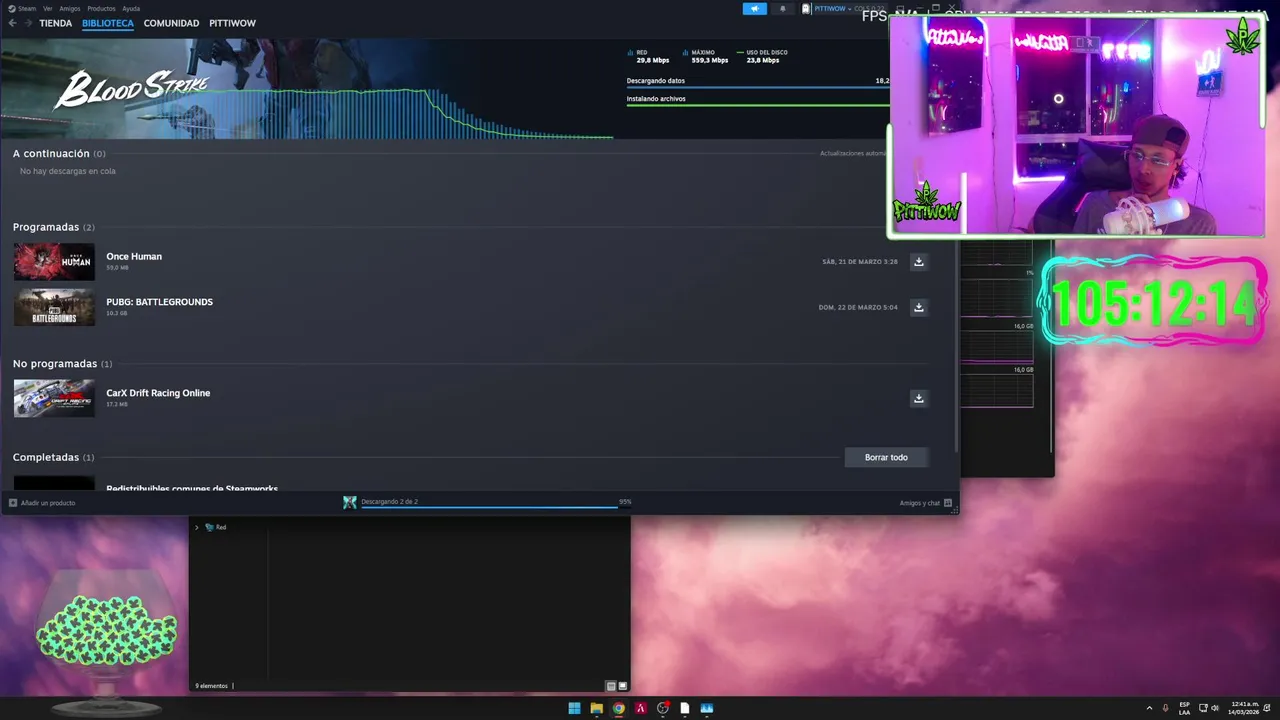Click download icon for Once Human
The width and height of the screenshot is (1280, 720).
(x=918, y=262)
